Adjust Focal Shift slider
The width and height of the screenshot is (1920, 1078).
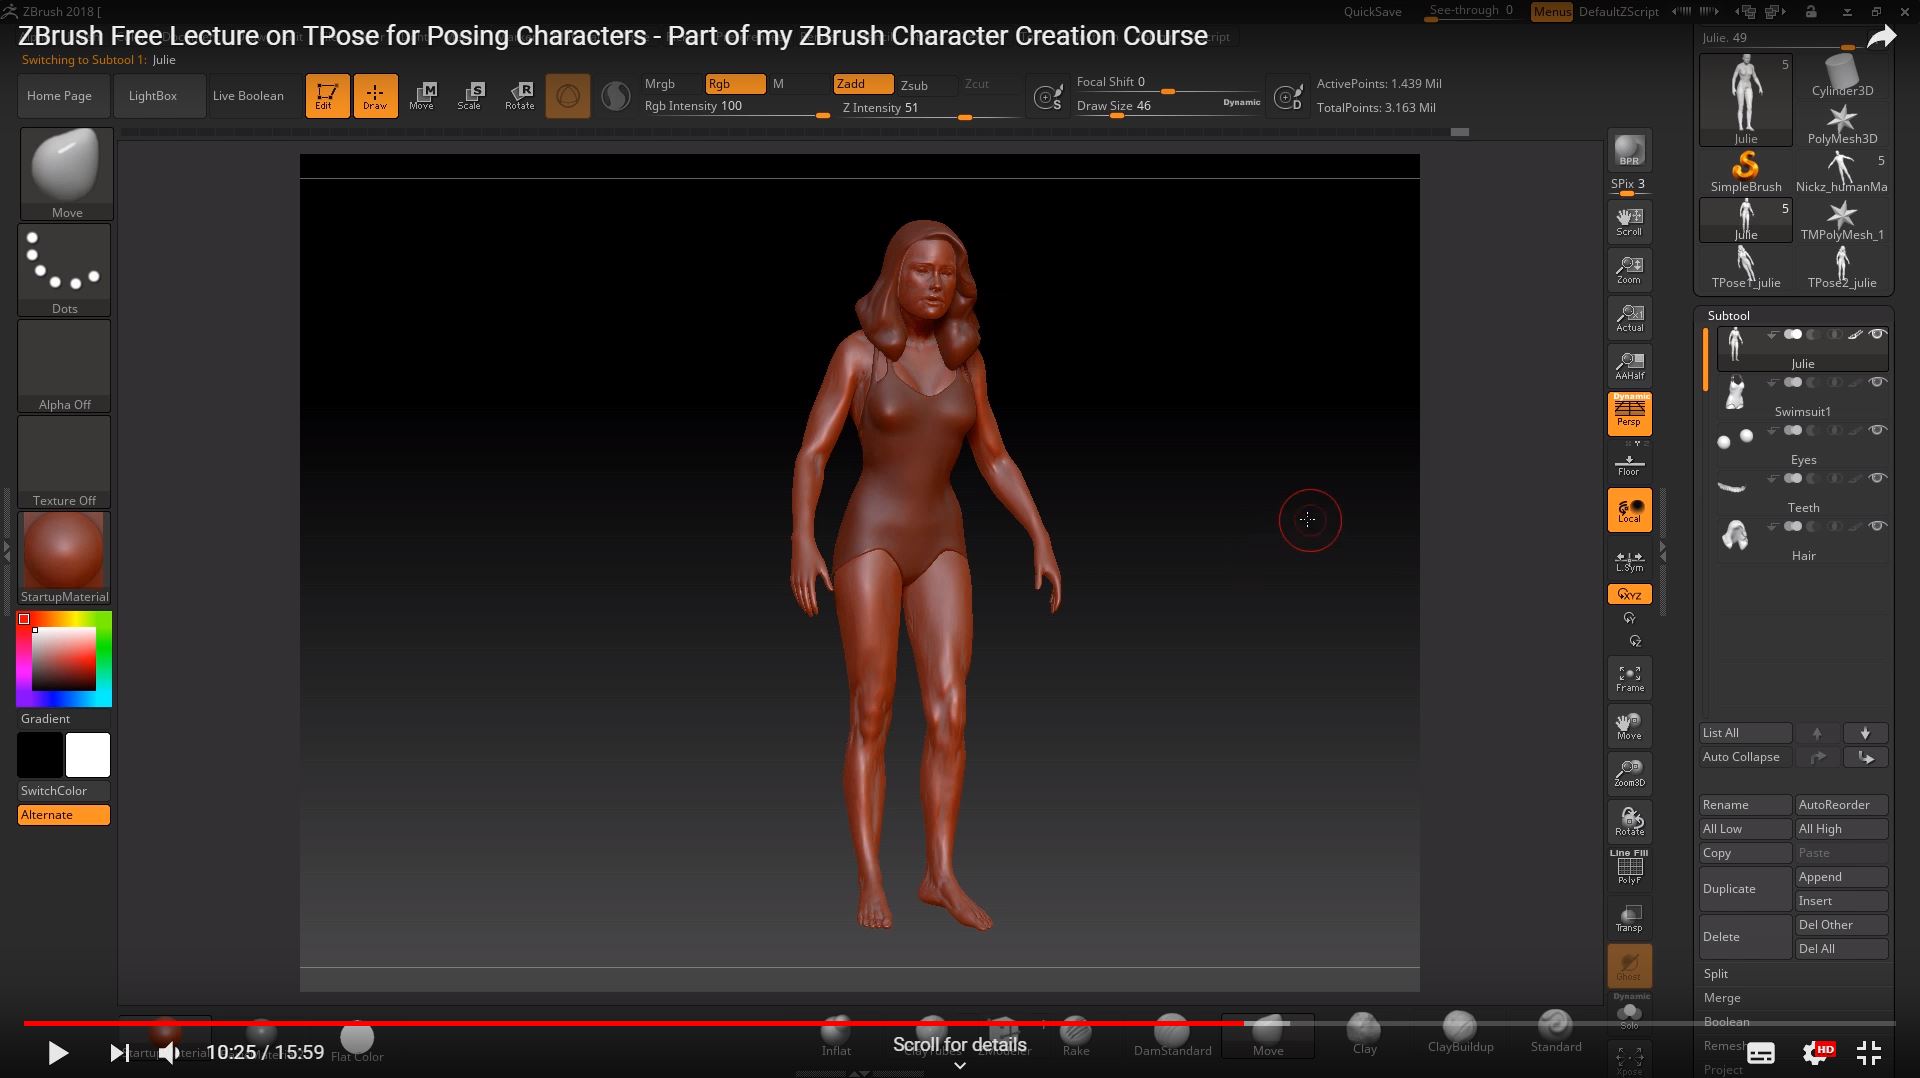click(1168, 83)
